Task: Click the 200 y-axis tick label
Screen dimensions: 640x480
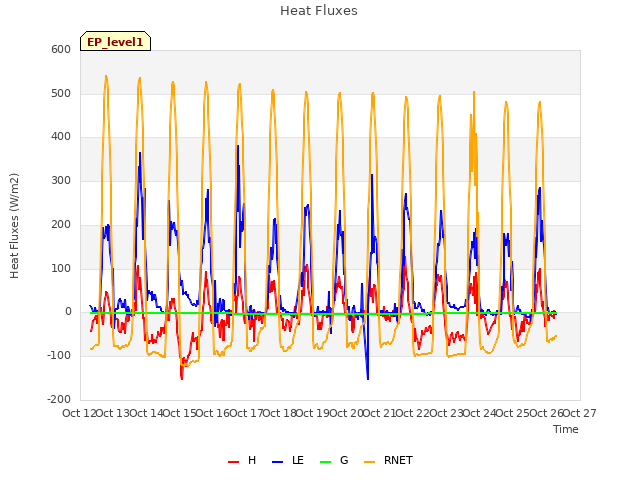Action: click(61, 224)
